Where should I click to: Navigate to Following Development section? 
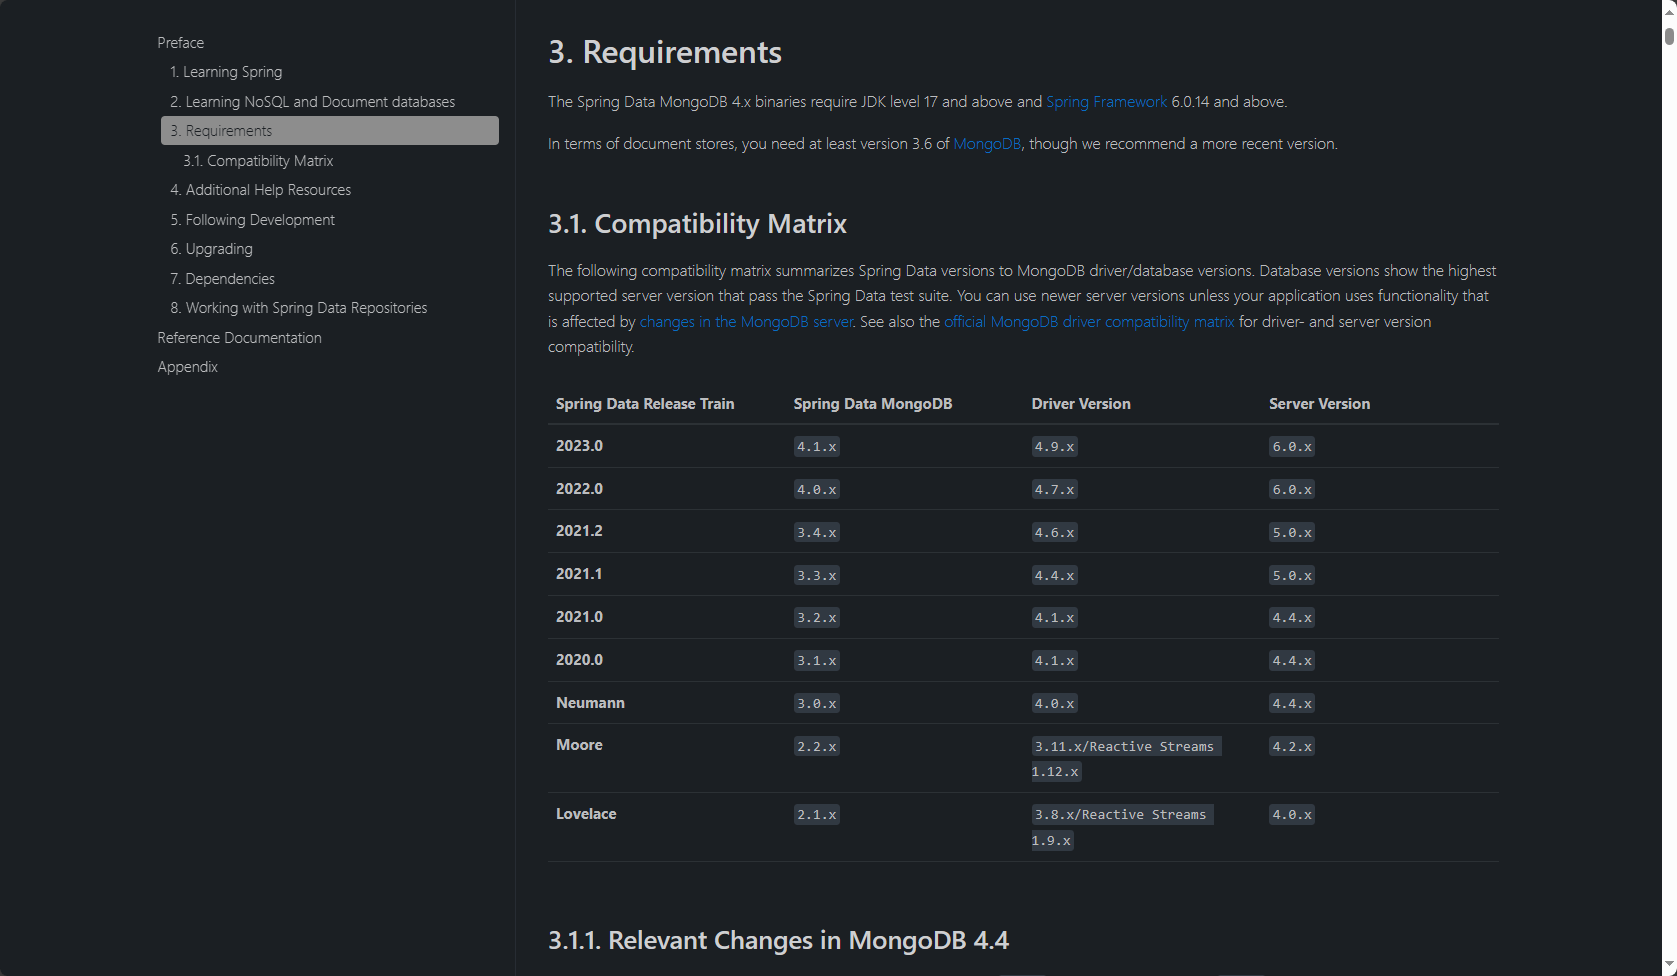252,220
